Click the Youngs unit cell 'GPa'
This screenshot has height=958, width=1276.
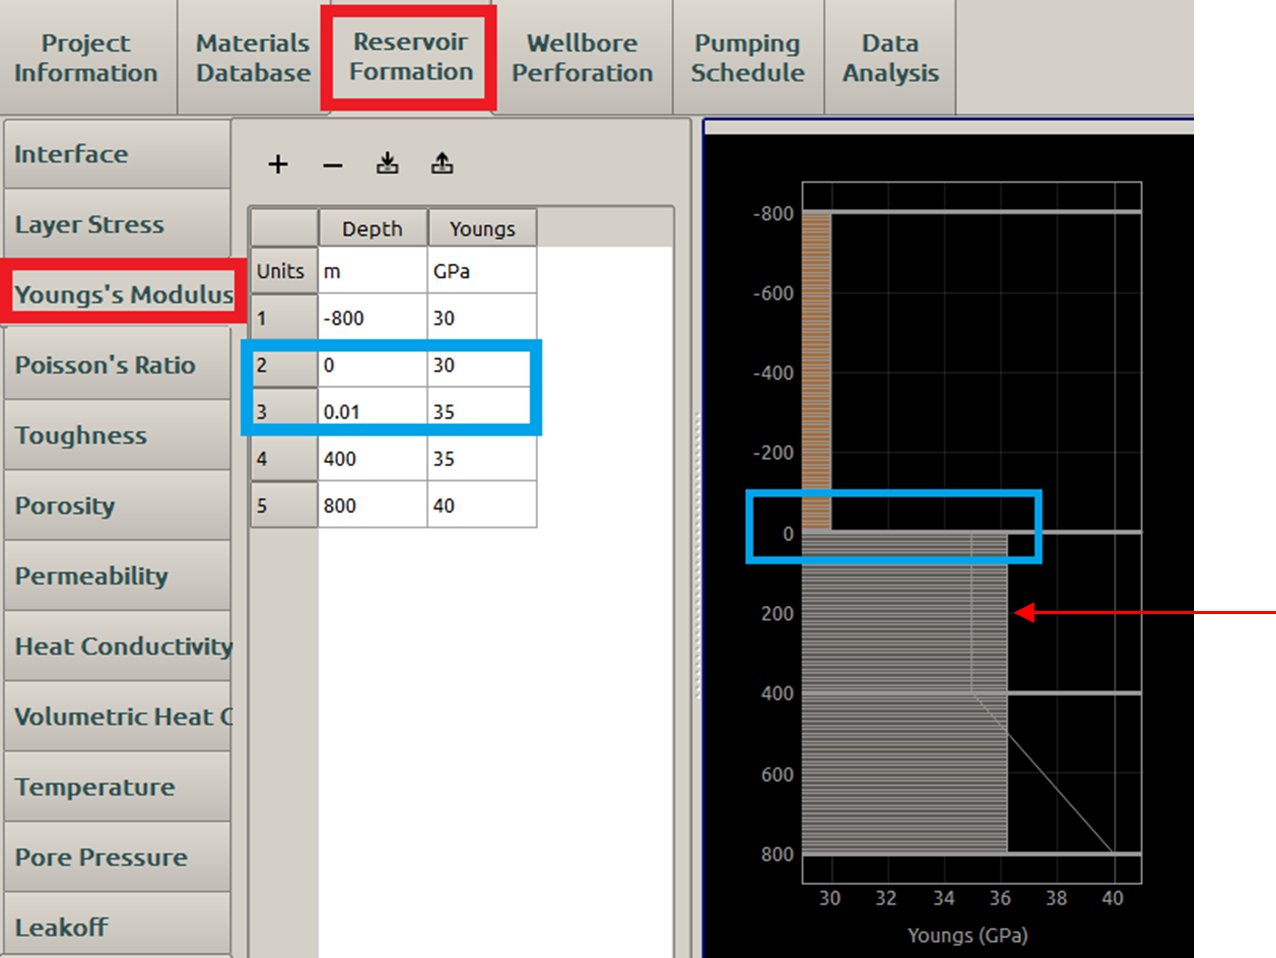pyautogui.click(x=482, y=271)
